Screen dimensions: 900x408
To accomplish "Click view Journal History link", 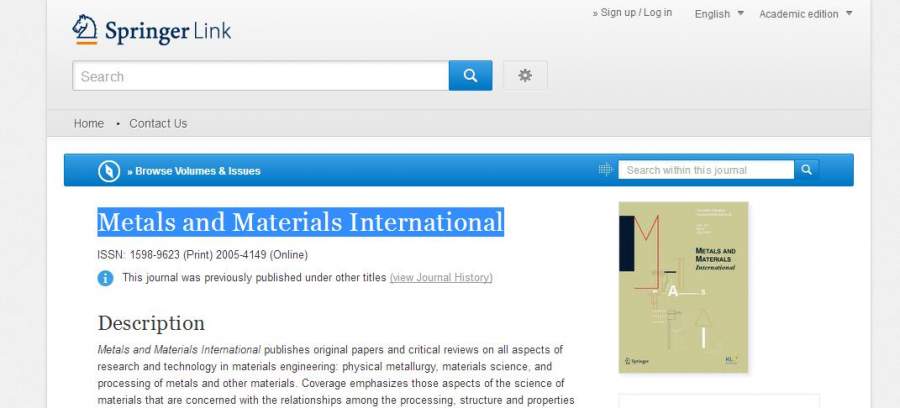I will click(x=441, y=278).
